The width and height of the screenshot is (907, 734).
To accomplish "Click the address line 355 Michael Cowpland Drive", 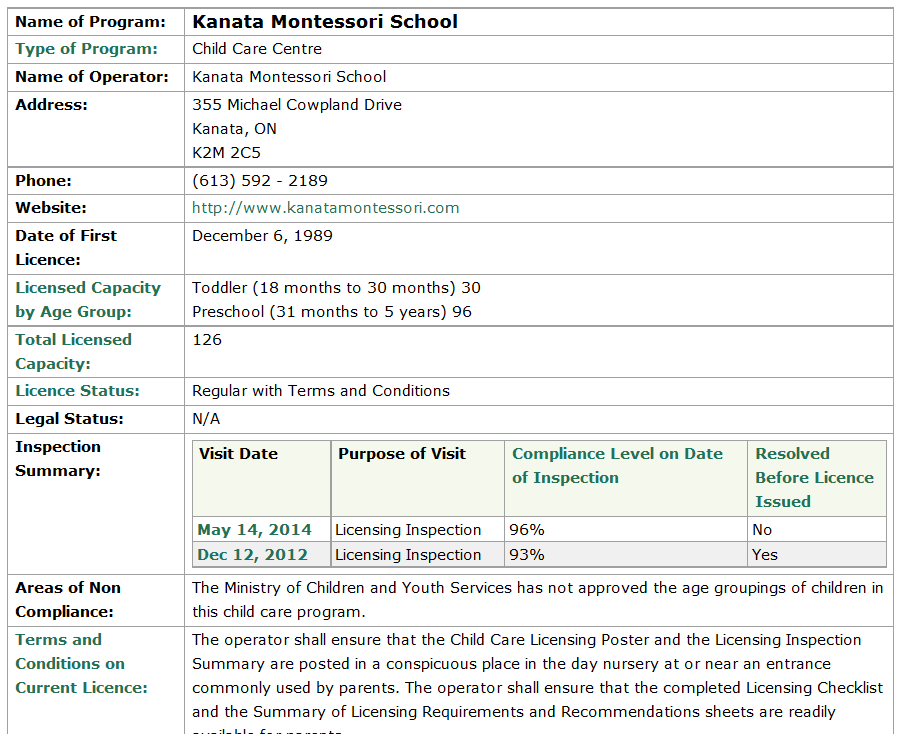I will click(x=296, y=105).
